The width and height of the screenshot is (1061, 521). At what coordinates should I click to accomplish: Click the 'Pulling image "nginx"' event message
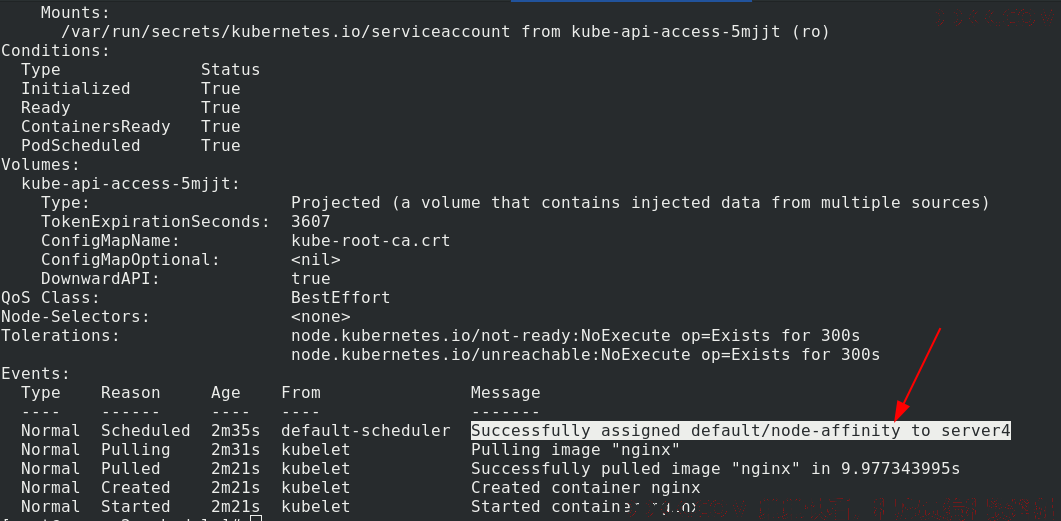[575, 449]
